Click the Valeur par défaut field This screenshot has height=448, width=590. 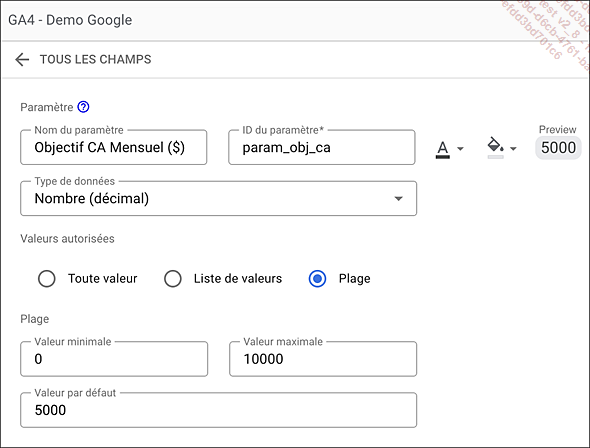[219, 410]
